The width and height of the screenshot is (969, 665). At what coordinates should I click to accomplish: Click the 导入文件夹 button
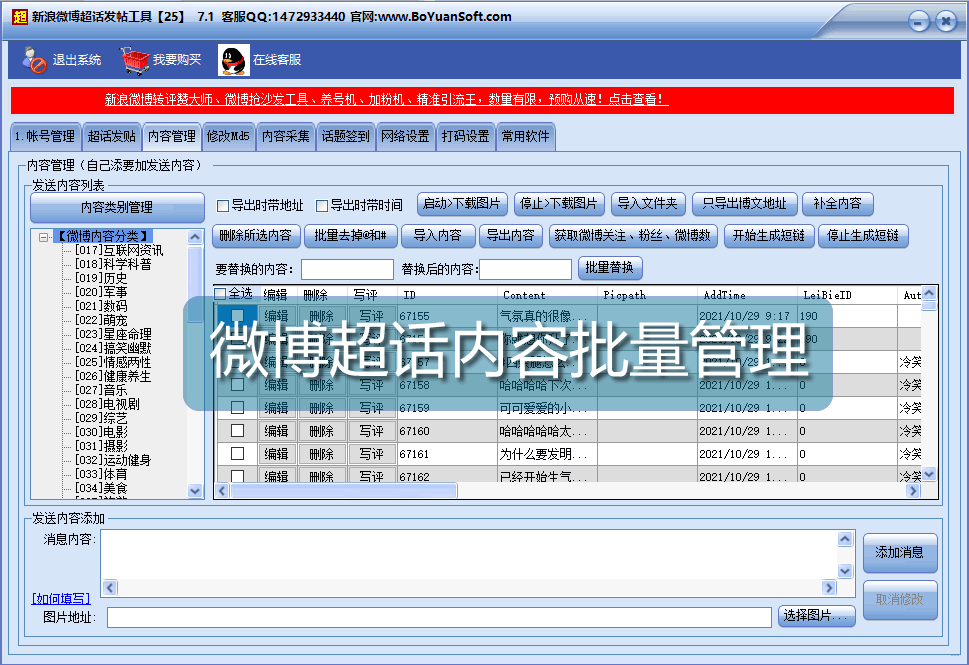[x=648, y=204]
